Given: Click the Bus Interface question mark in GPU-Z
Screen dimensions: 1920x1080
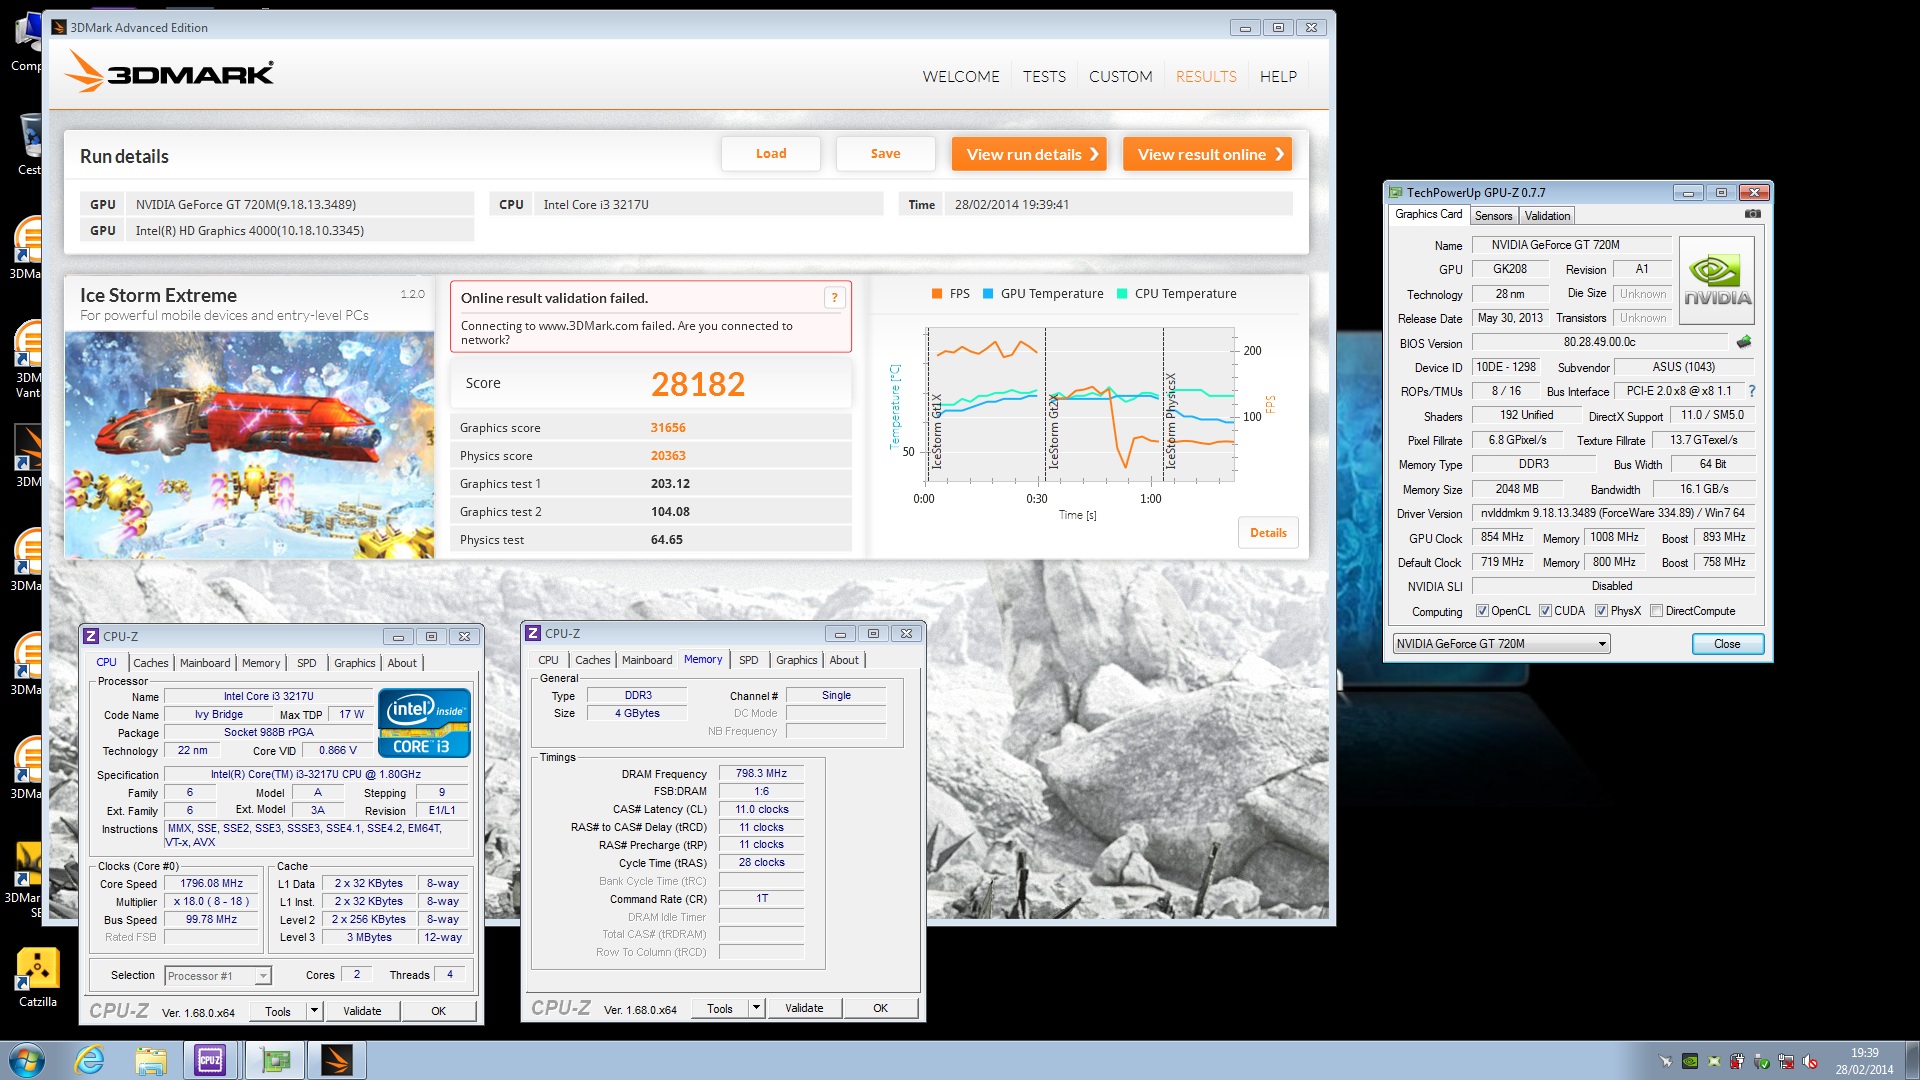Looking at the screenshot, I should click(x=1751, y=391).
